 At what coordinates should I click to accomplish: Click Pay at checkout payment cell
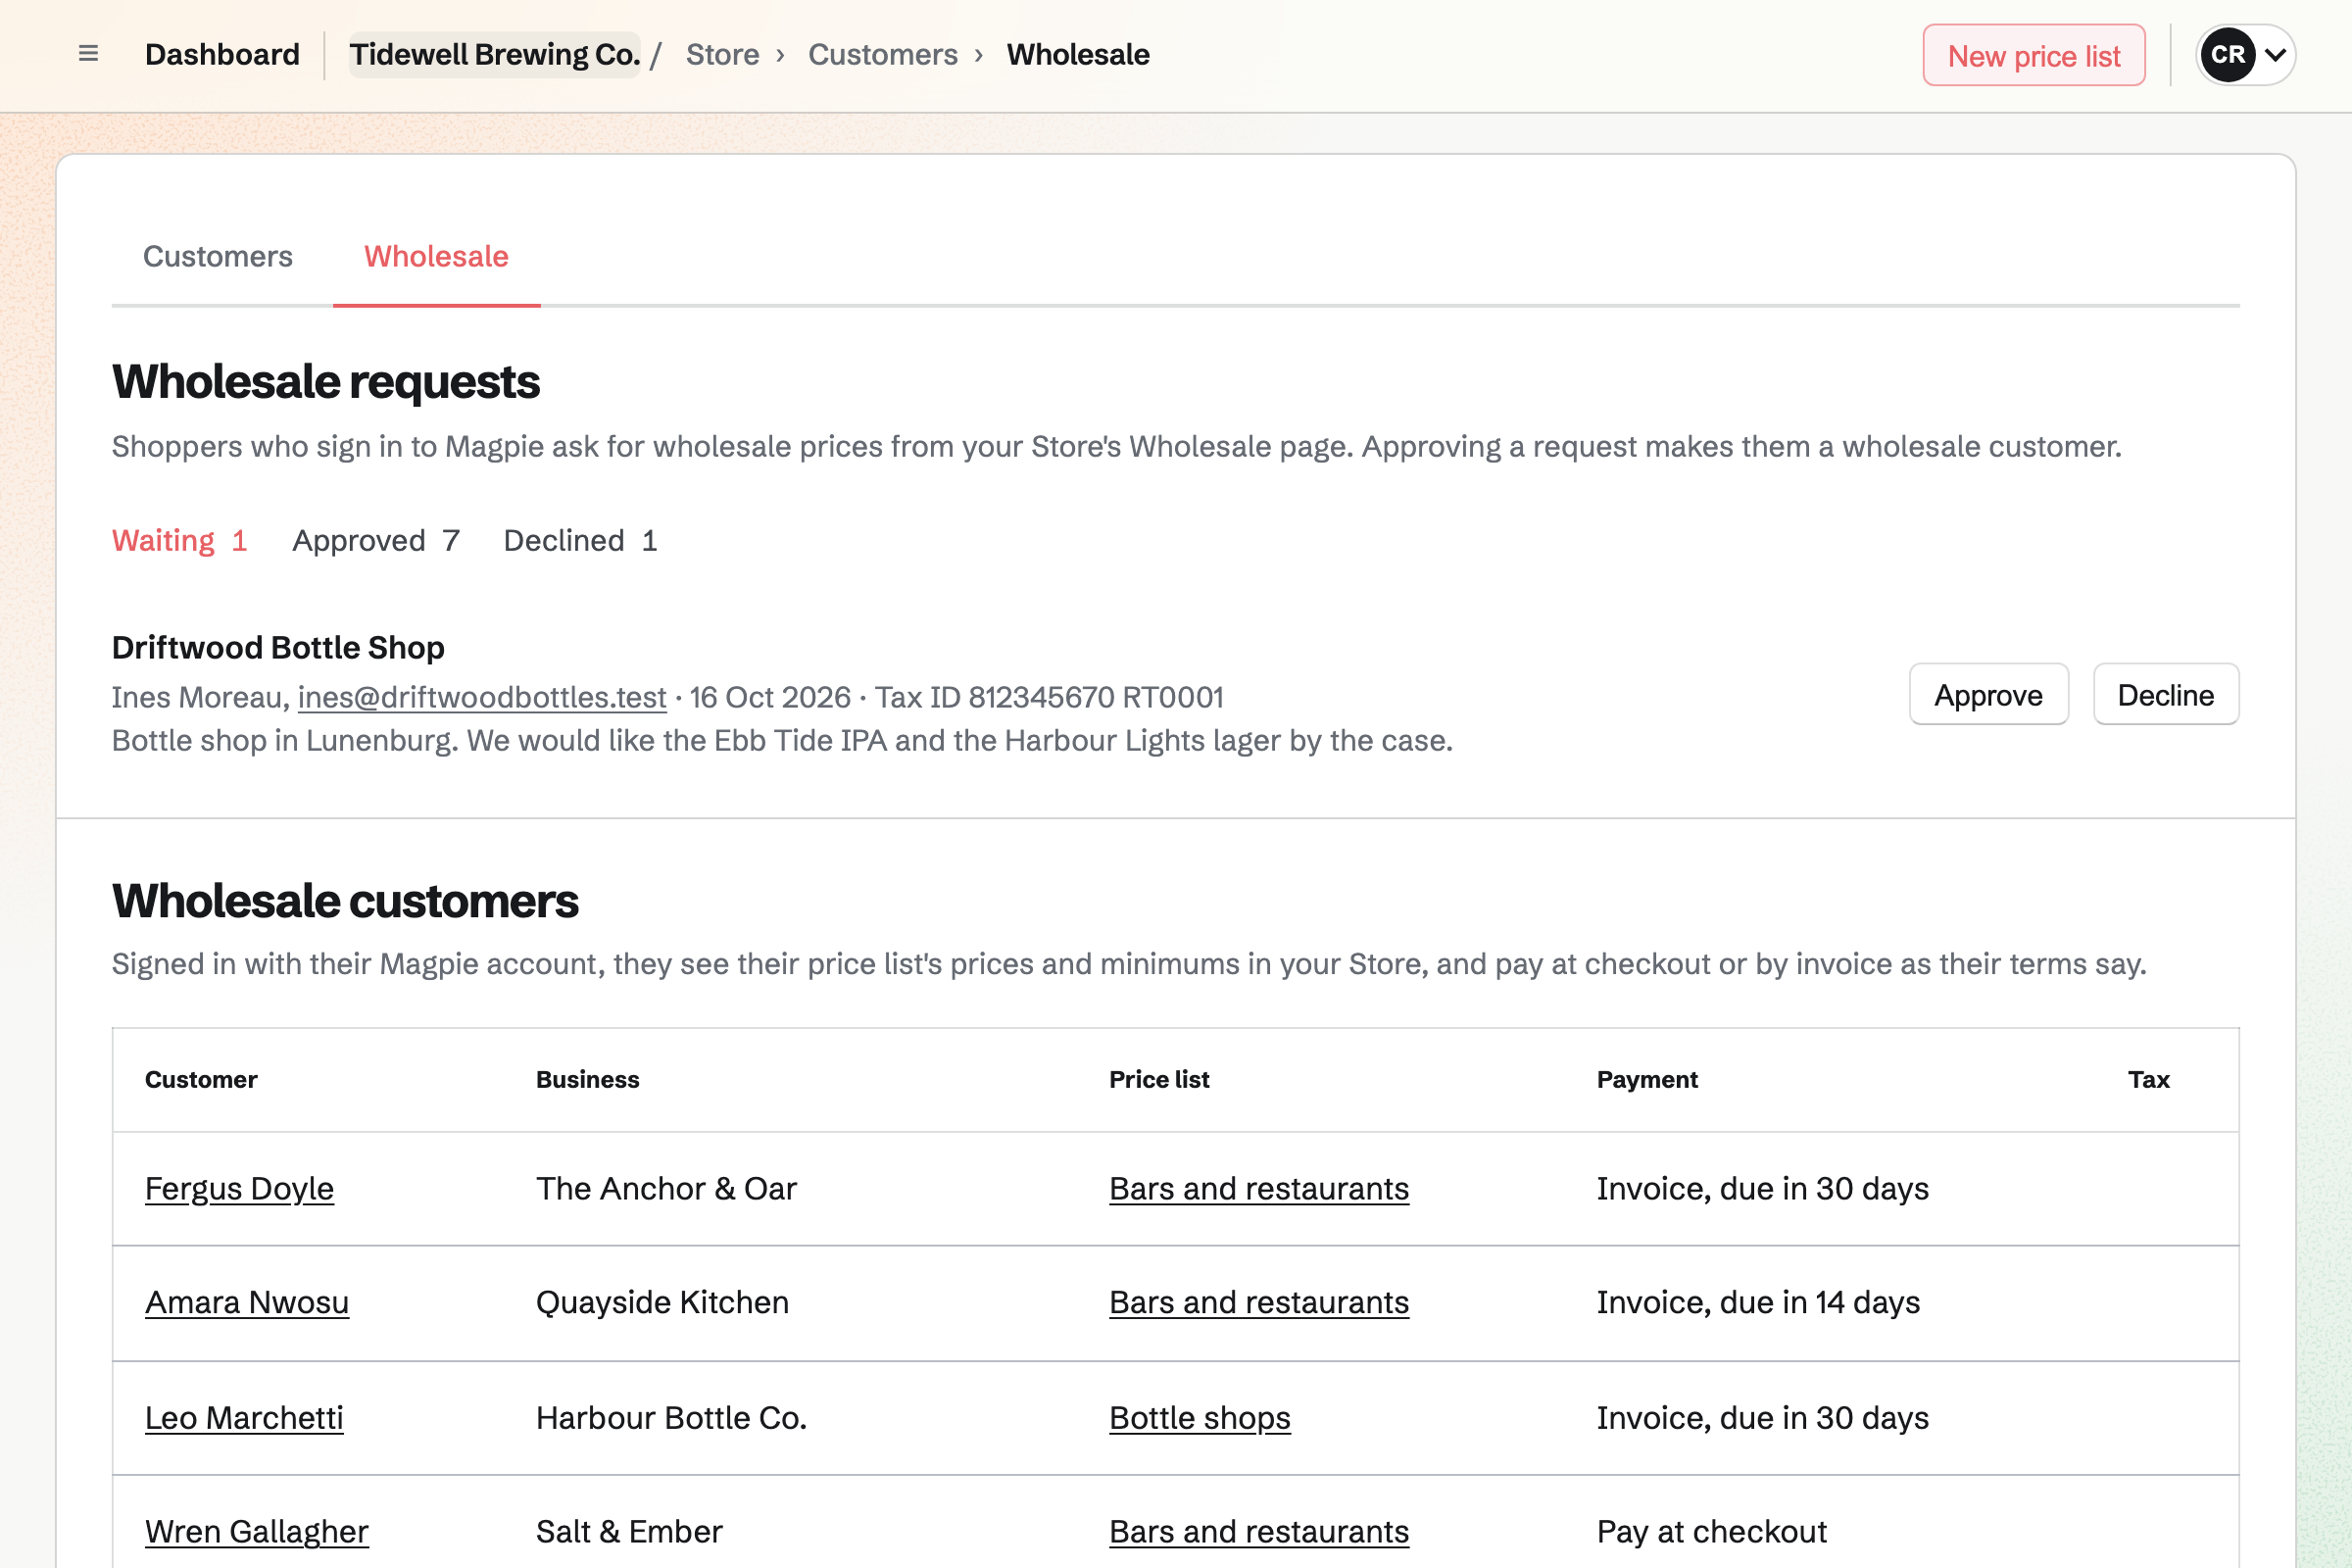pyautogui.click(x=1711, y=1532)
